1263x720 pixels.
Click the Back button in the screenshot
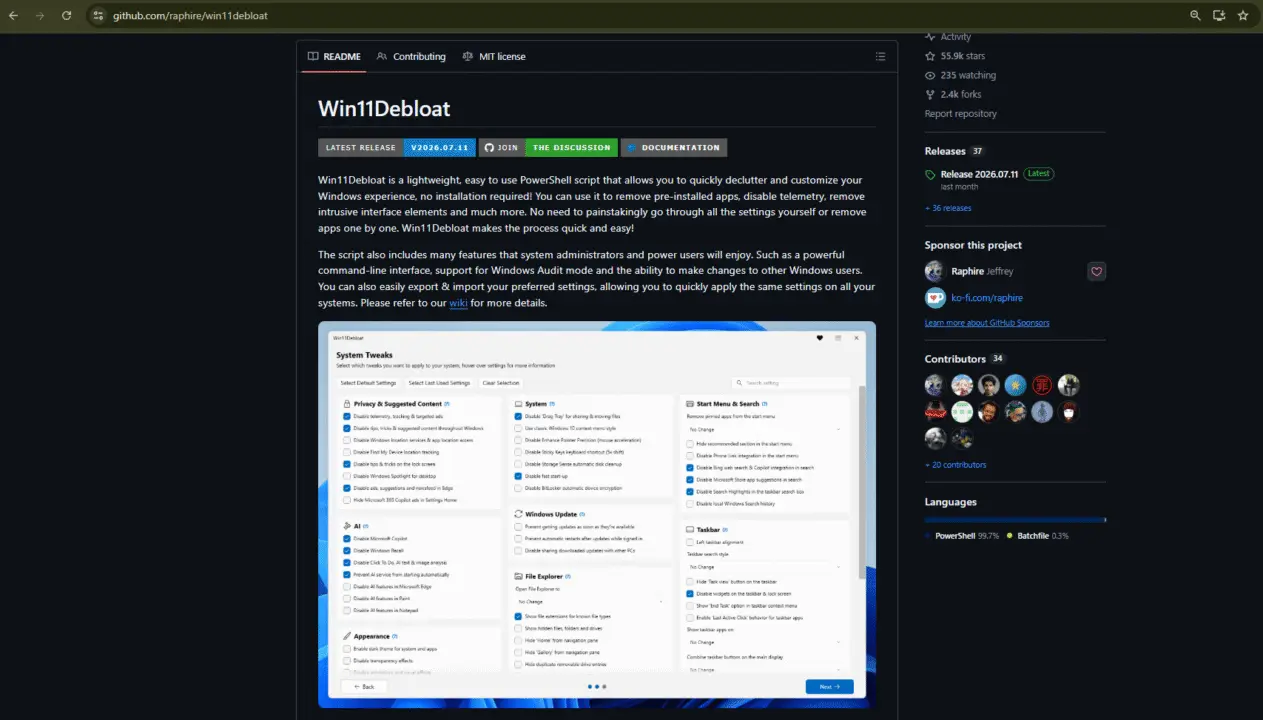pos(364,687)
